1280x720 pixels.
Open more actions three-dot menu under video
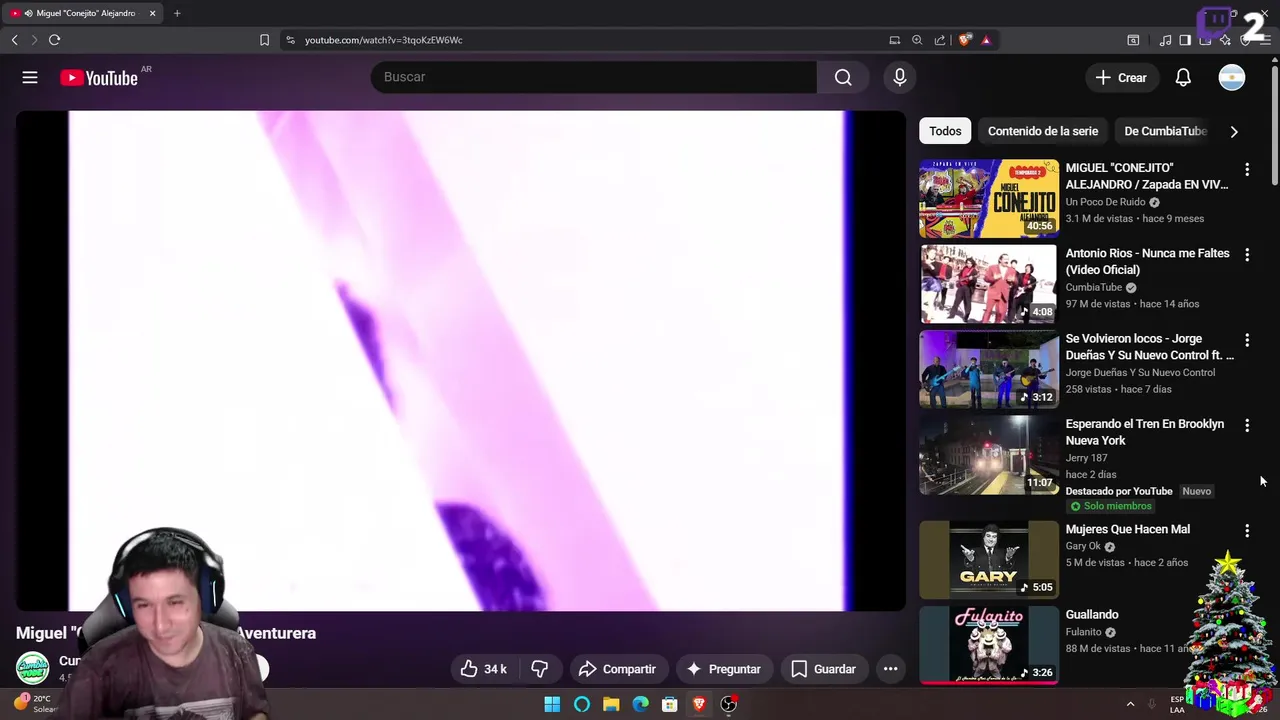(x=890, y=669)
